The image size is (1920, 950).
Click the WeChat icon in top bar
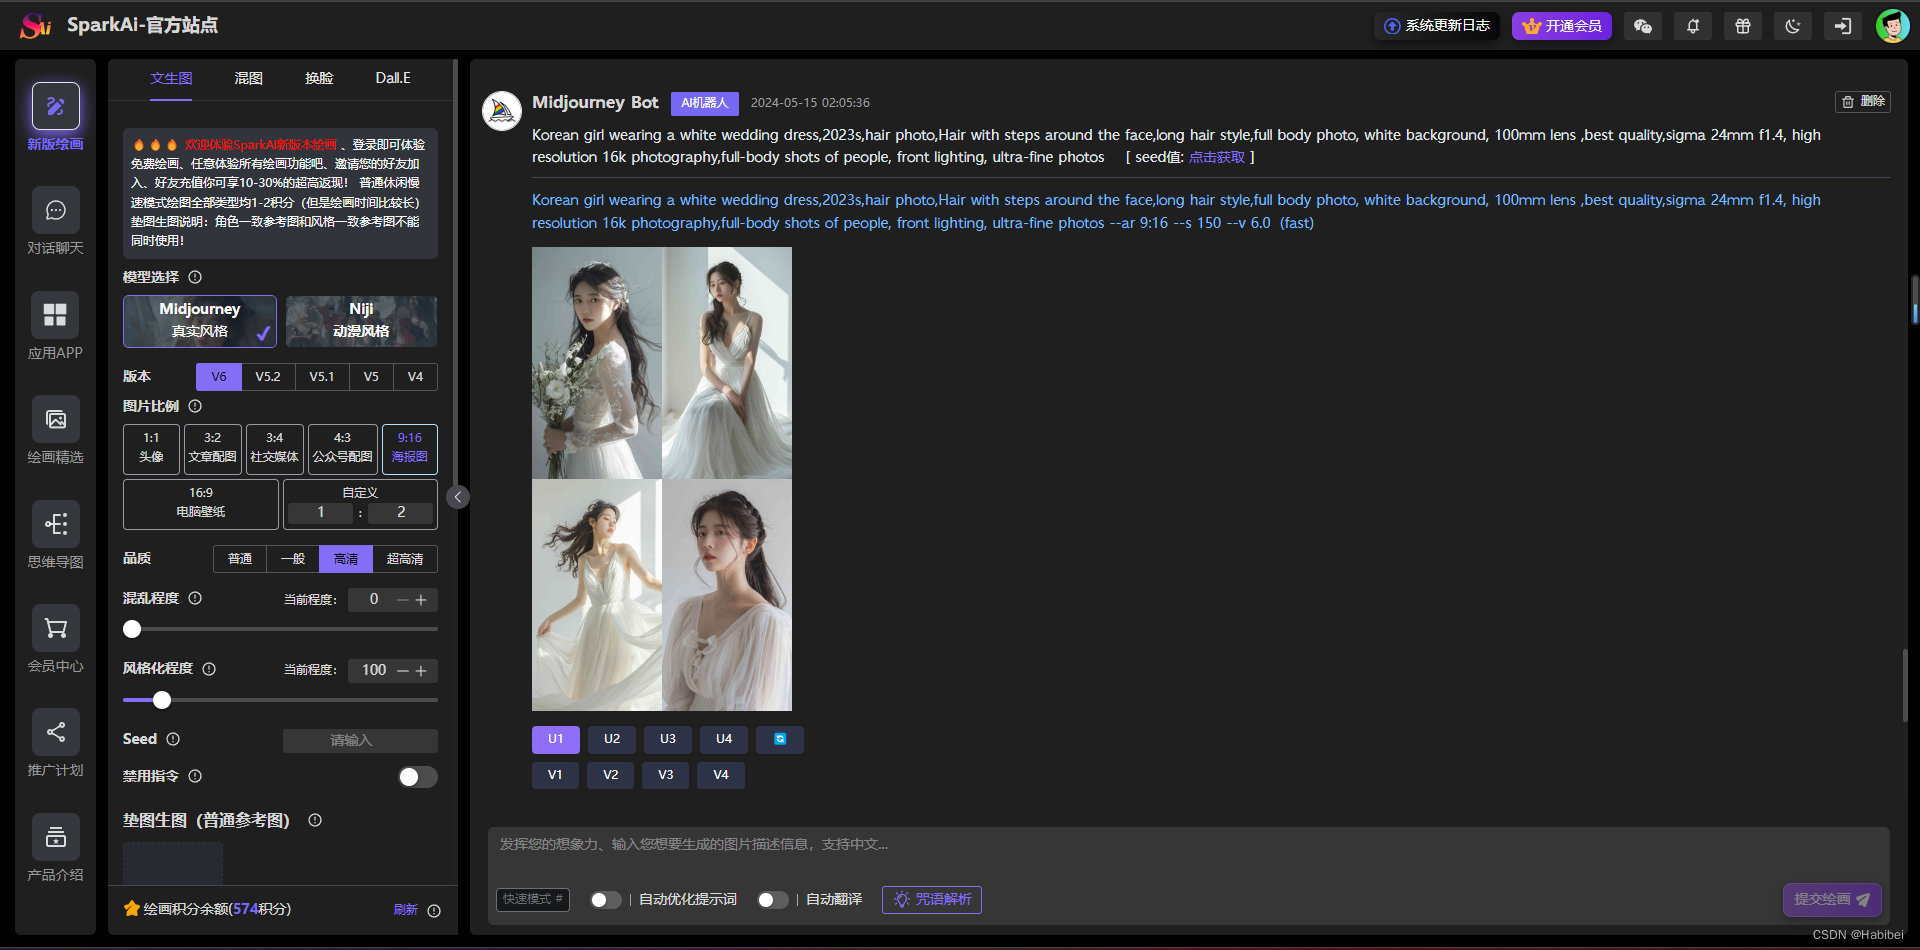1642,25
